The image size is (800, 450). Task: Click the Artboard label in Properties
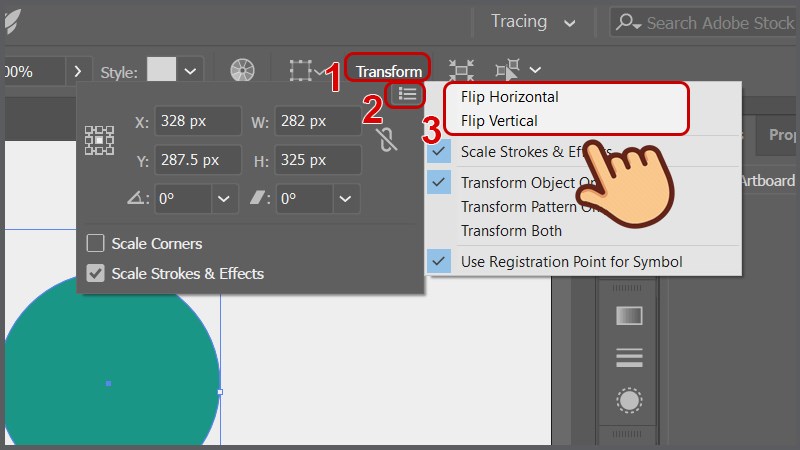[767, 181]
